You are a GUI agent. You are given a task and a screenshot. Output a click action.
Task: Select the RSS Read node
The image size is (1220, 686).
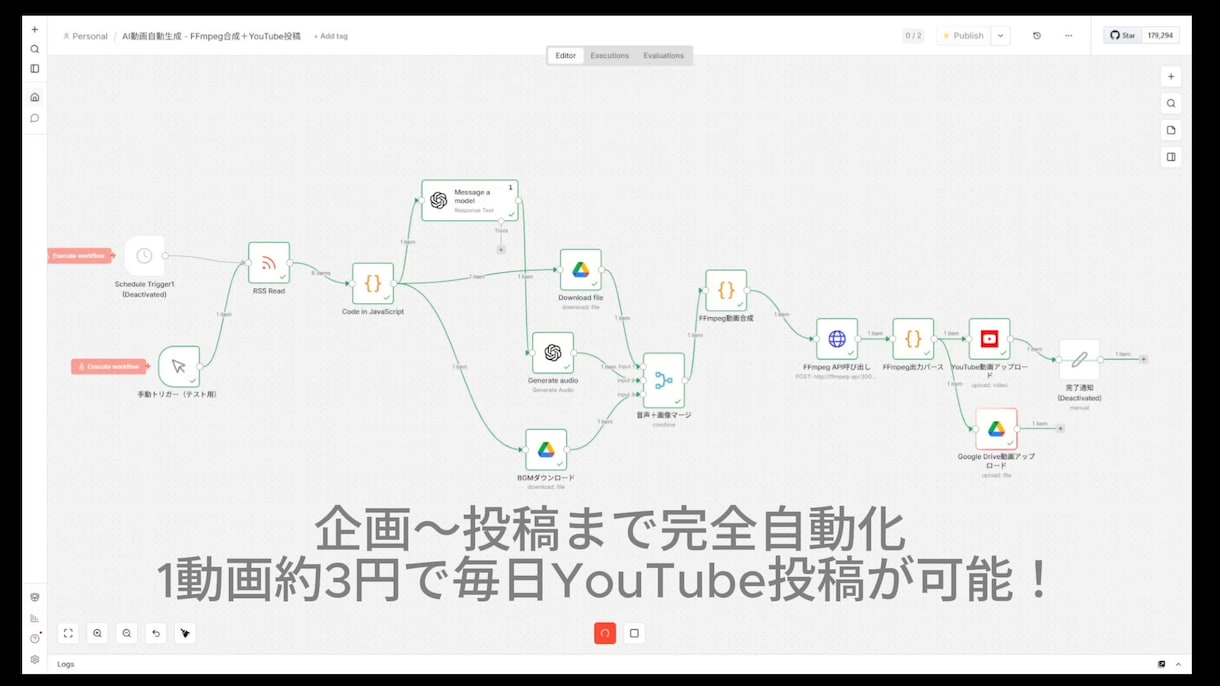269,263
